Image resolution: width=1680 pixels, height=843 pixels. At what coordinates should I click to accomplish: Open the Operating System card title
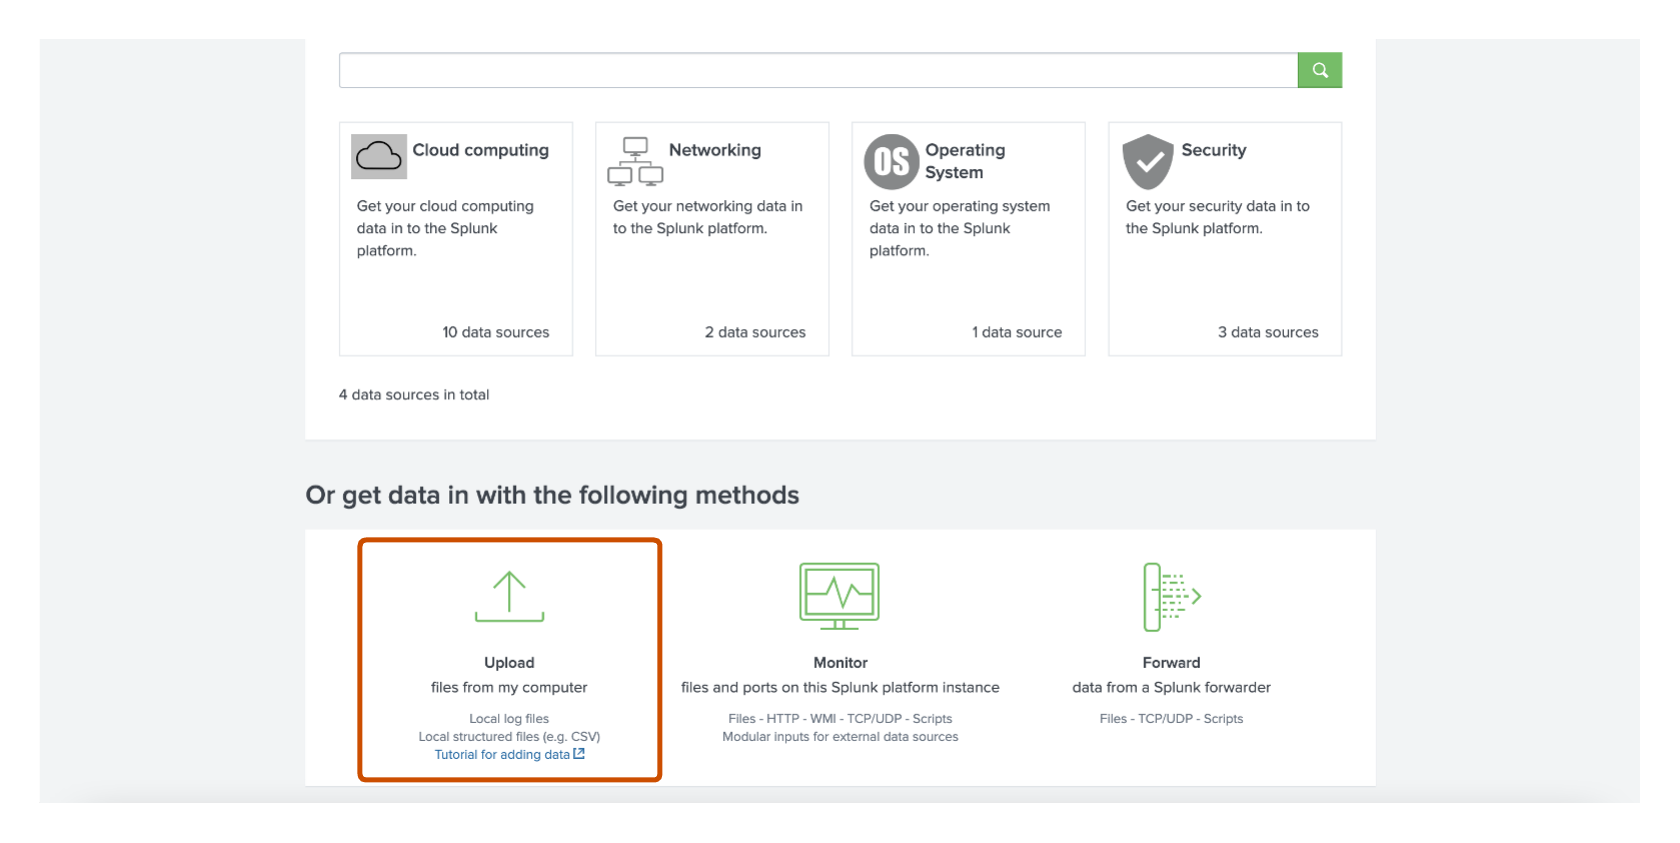pyautogui.click(x=965, y=161)
